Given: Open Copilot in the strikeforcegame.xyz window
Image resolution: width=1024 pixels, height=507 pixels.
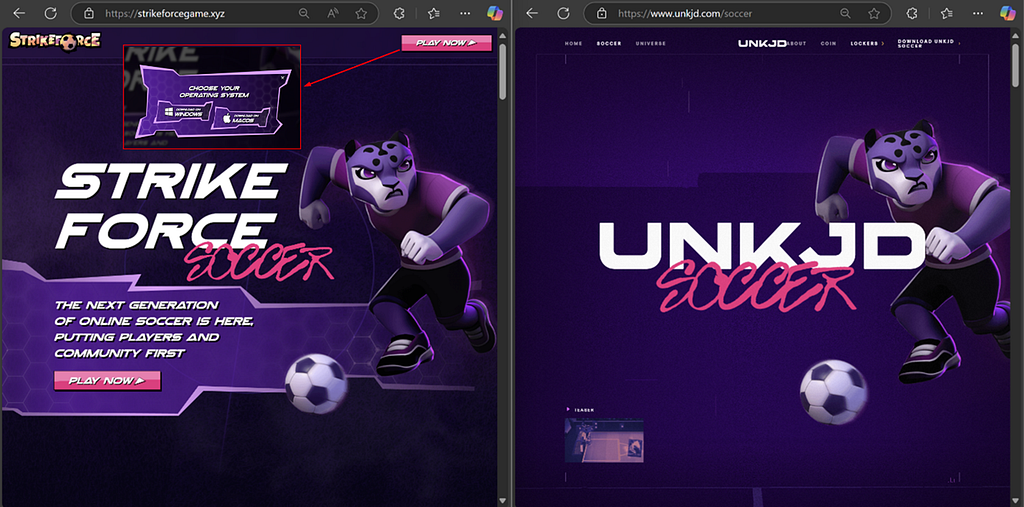Looking at the screenshot, I should pos(495,13).
